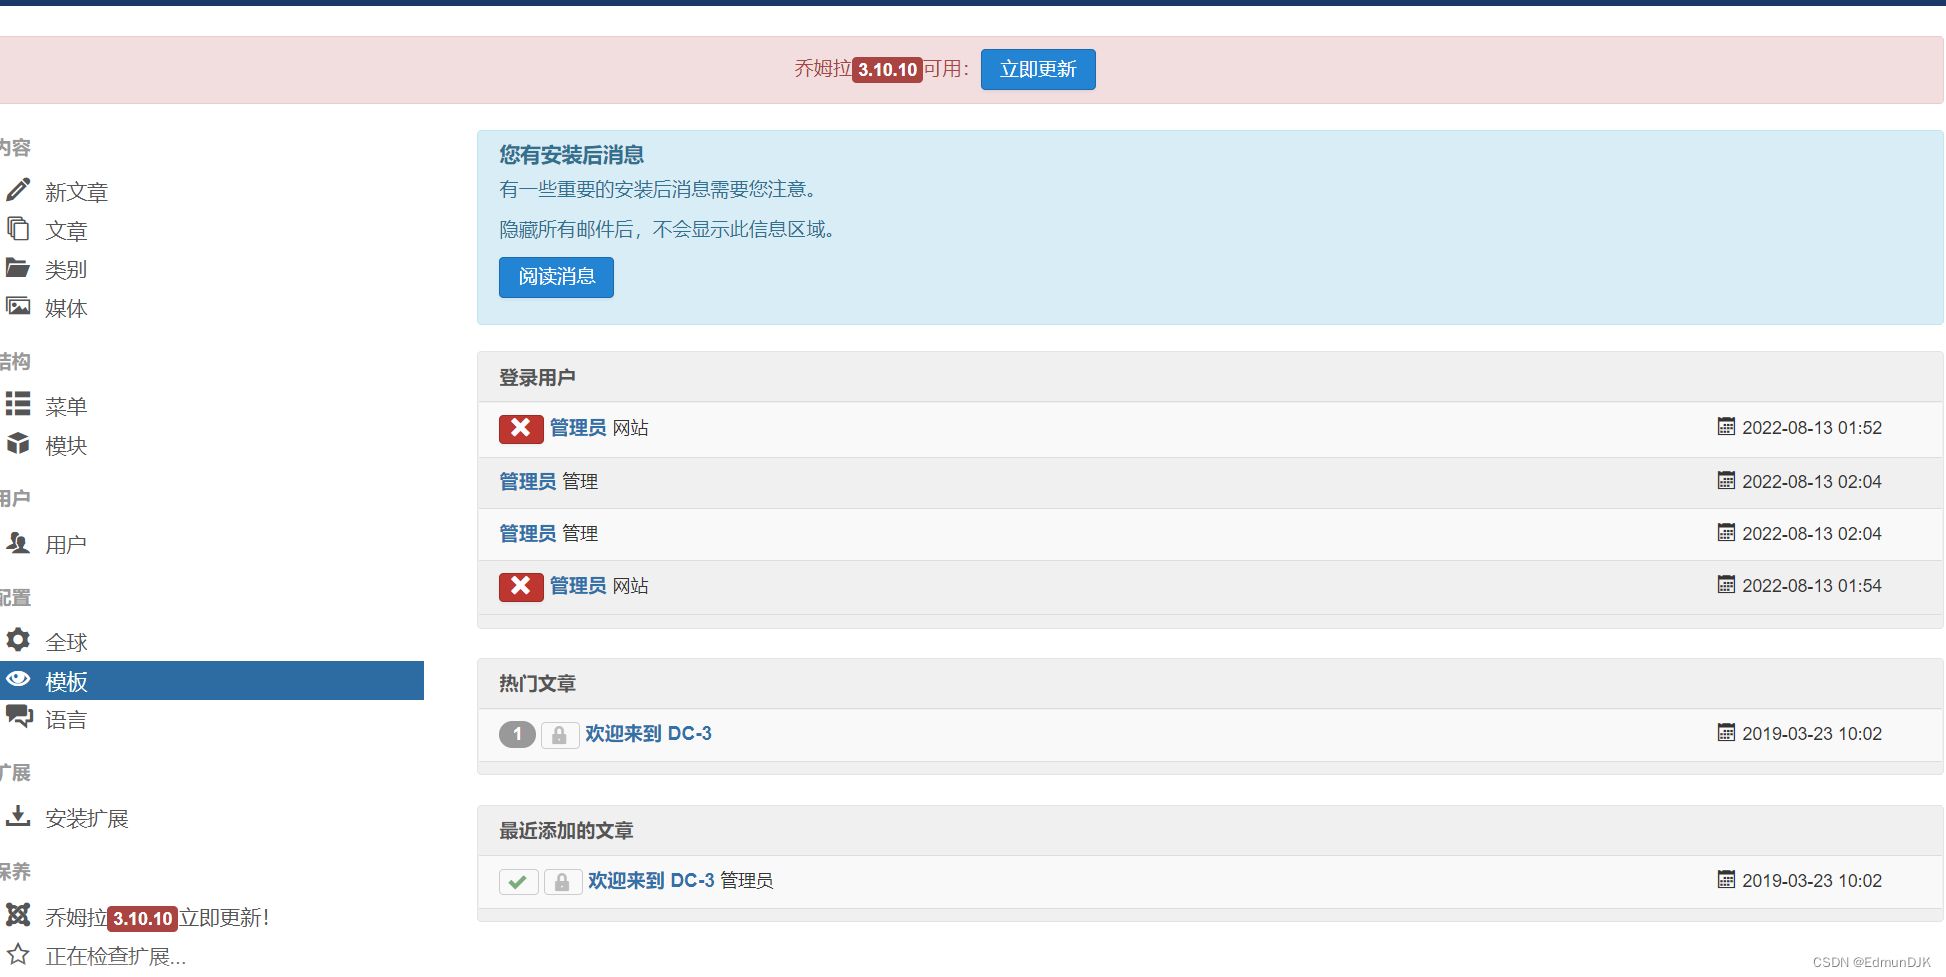Image resolution: width=1946 pixels, height=977 pixels.
Task: Toggle the lock icon beside 欢迎来到 DC-3
Action: click(x=560, y=734)
